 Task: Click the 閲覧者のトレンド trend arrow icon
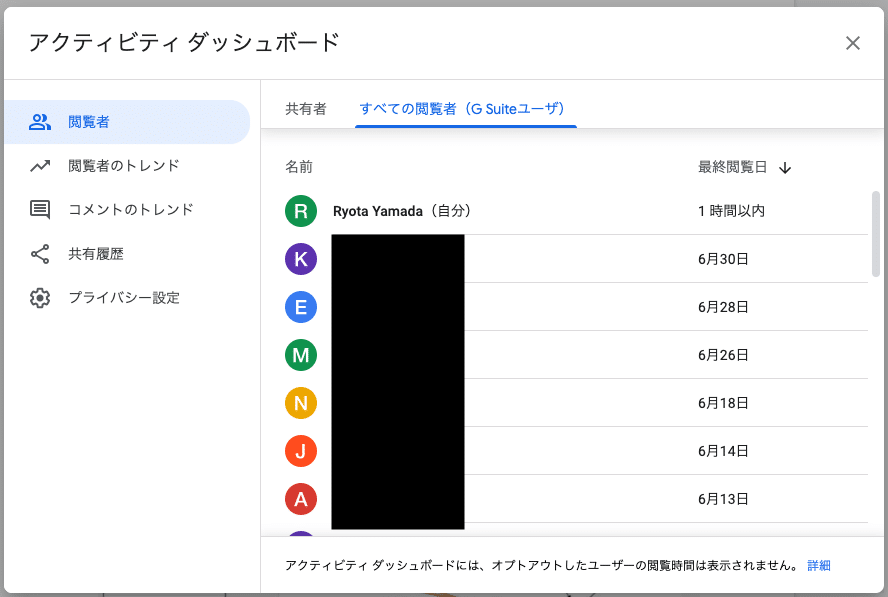[x=40, y=166]
